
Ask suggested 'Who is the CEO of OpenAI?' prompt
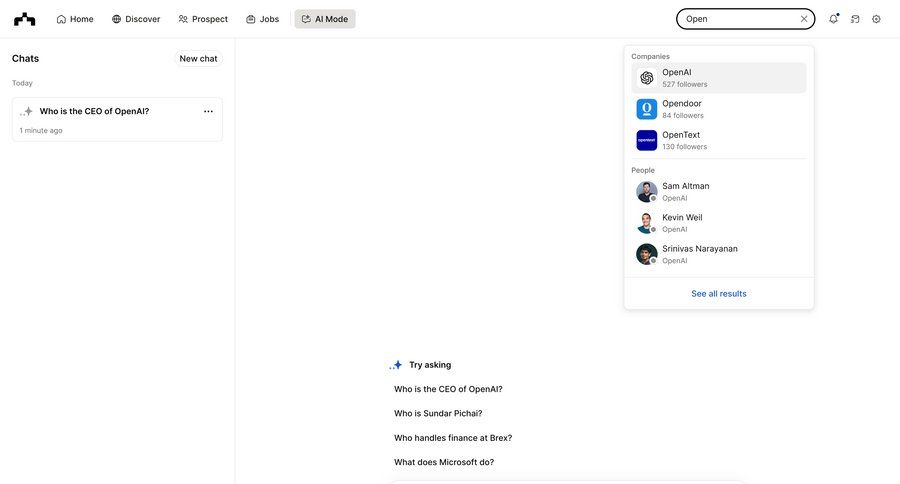[448, 389]
